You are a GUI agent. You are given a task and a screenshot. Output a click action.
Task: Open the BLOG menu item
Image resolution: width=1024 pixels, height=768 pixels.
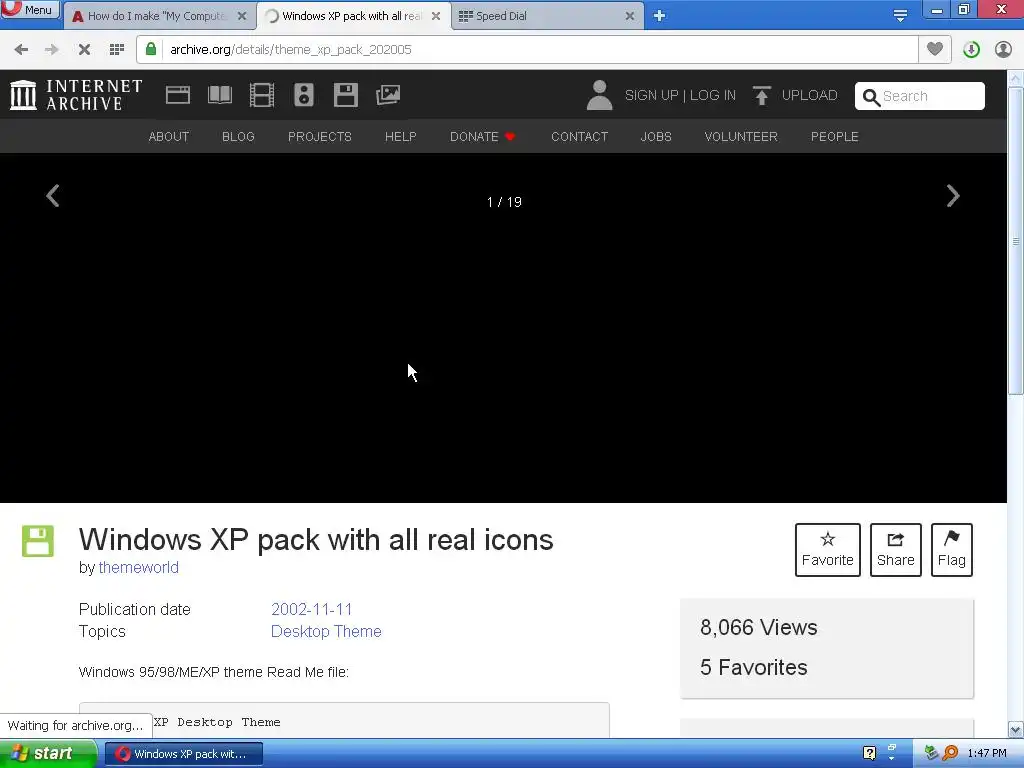pyautogui.click(x=238, y=136)
